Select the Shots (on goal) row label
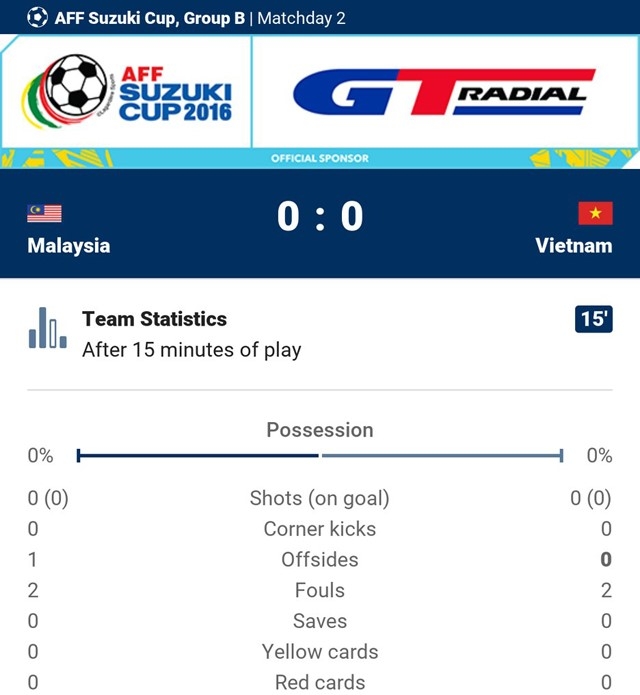 [320, 498]
